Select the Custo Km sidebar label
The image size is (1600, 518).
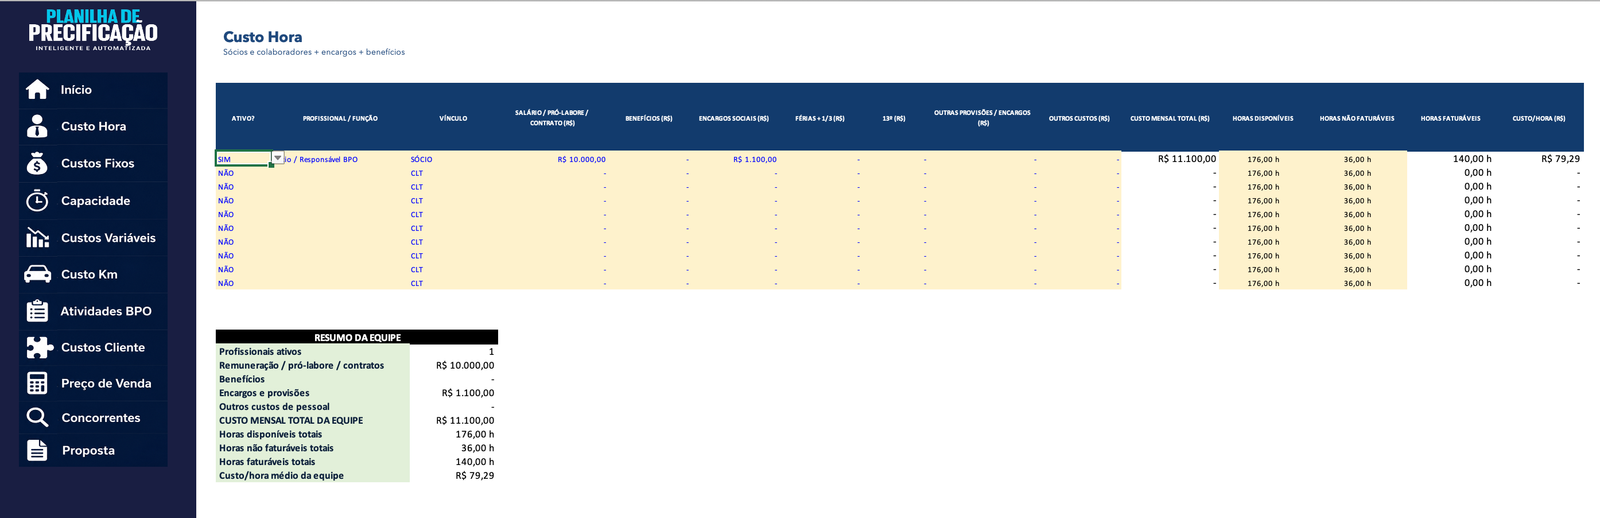point(89,274)
